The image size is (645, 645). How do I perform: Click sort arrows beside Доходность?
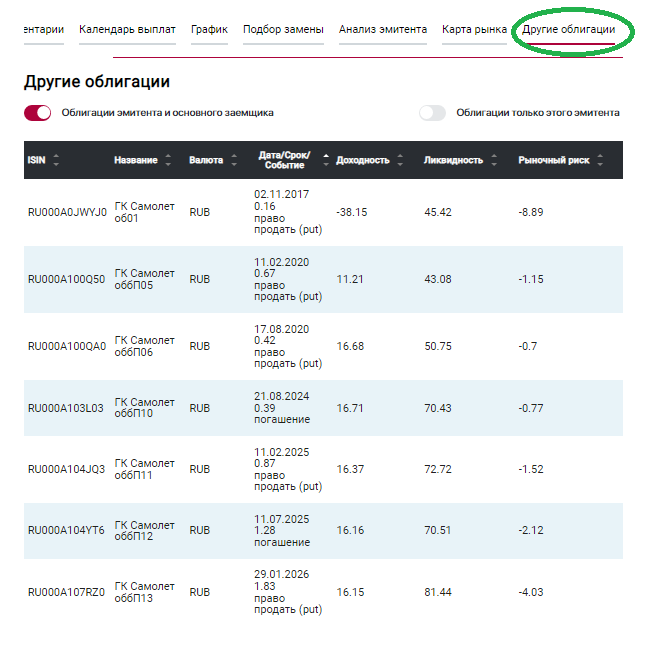click(401, 160)
